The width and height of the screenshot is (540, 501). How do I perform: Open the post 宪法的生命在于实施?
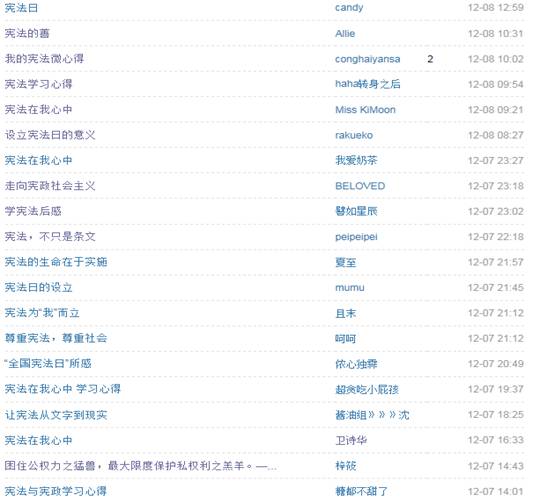click(x=56, y=262)
